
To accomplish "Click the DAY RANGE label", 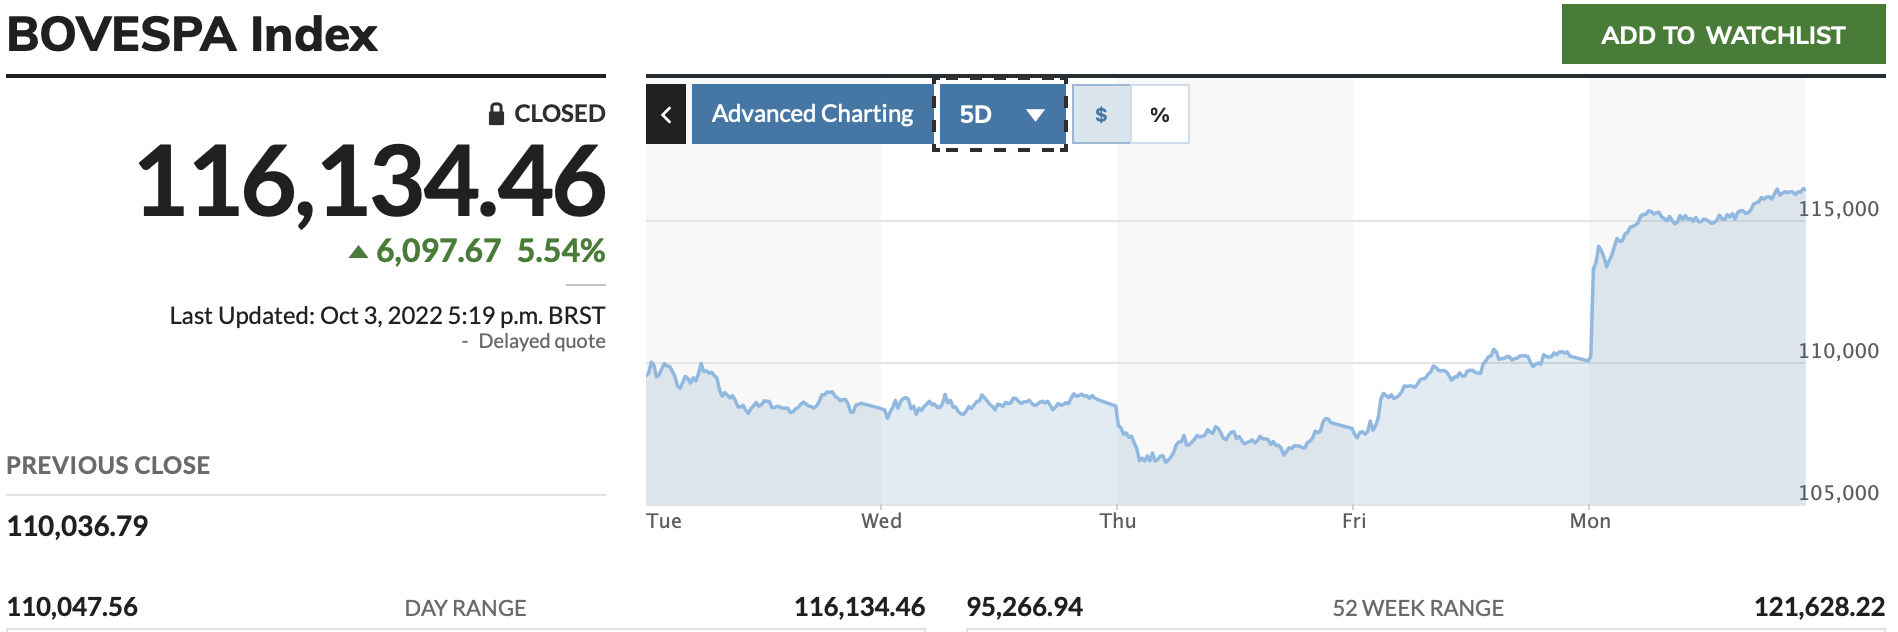I will tap(465, 608).
